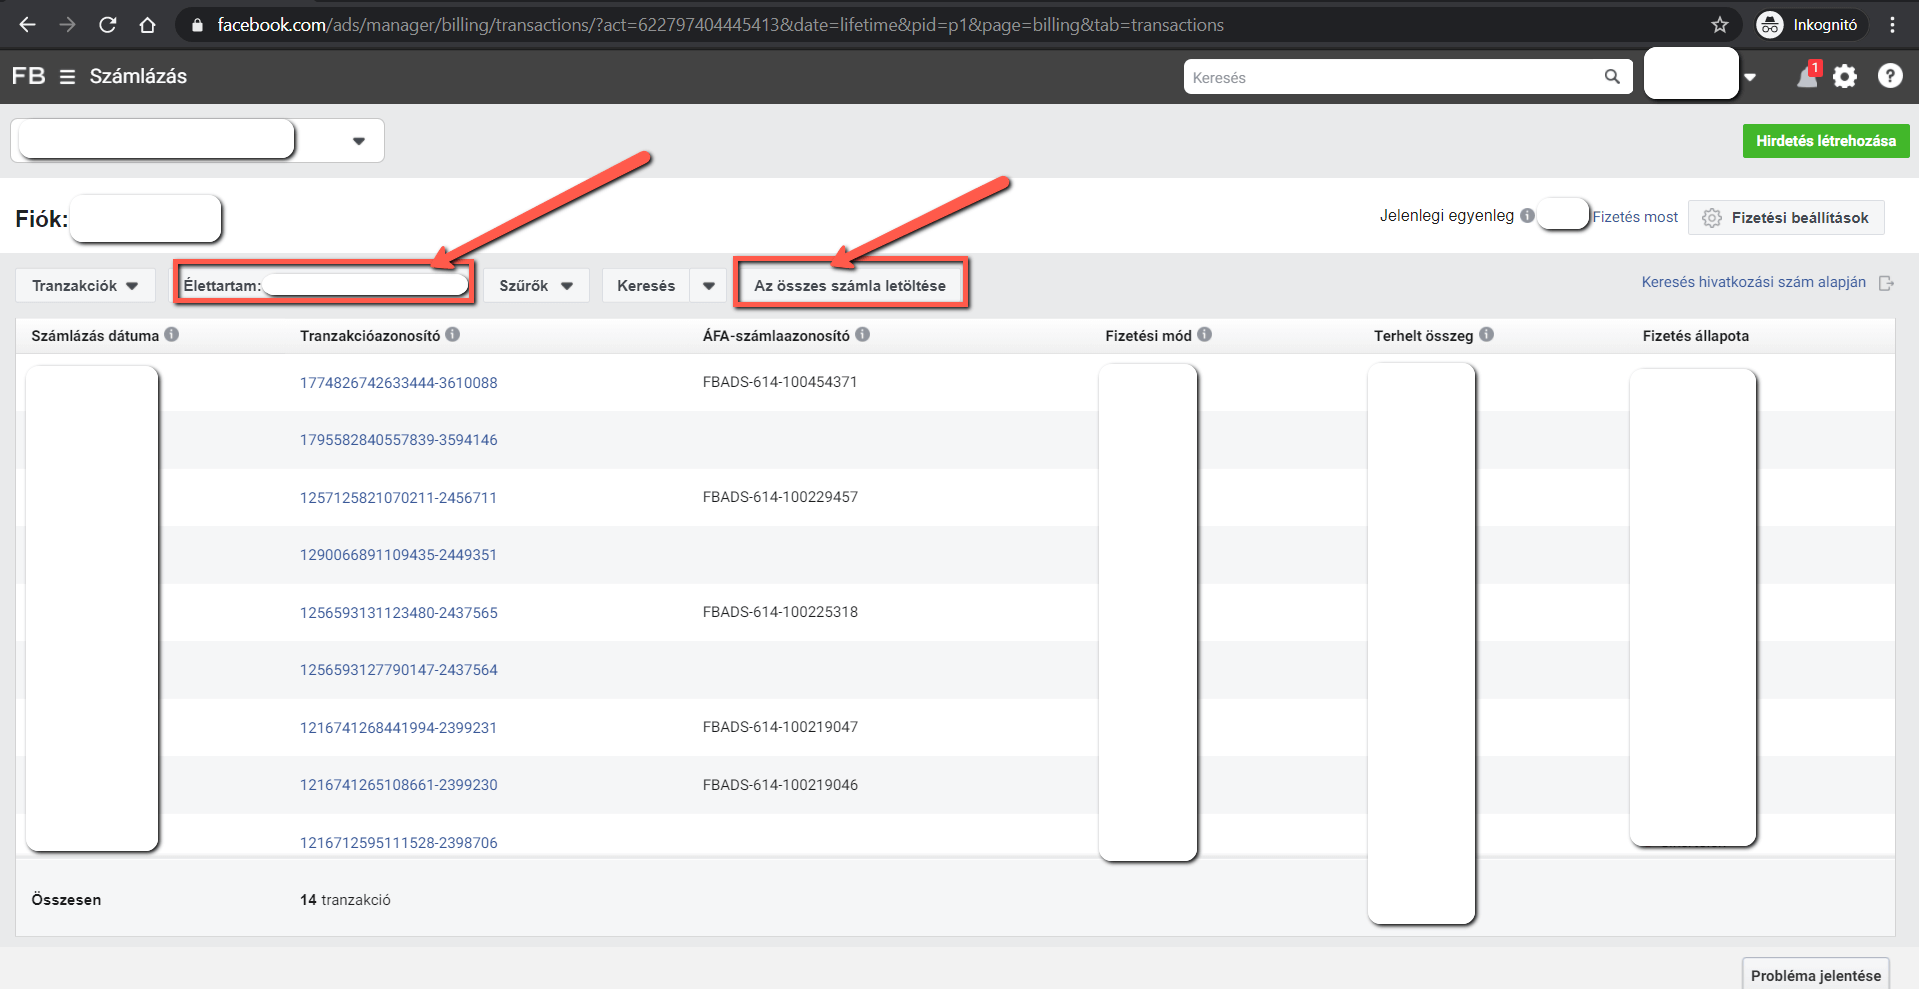1919x989 pixels.
Task: Reload the current page
Action: pyautogui.click(x=107, y=25)
